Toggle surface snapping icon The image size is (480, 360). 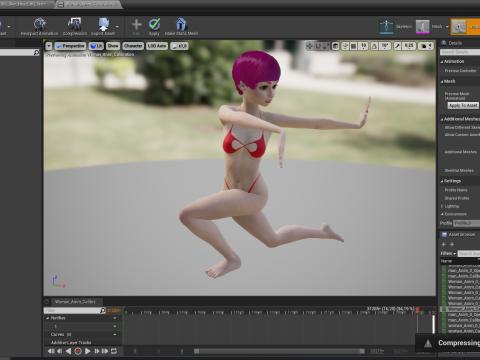coord(345,46)
